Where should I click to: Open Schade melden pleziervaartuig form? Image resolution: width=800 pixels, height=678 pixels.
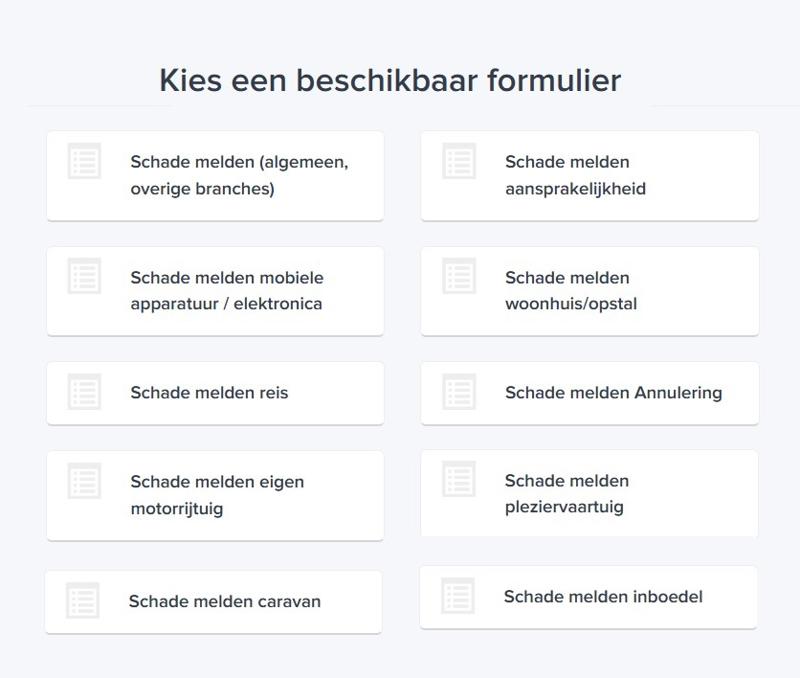567,494
